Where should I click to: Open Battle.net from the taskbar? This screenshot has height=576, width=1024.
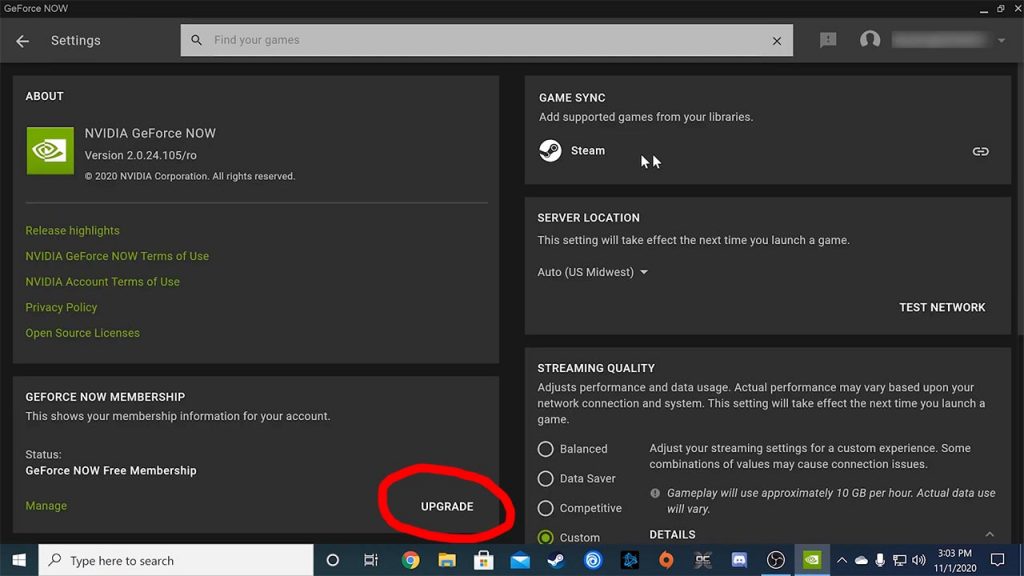[630, 560]
